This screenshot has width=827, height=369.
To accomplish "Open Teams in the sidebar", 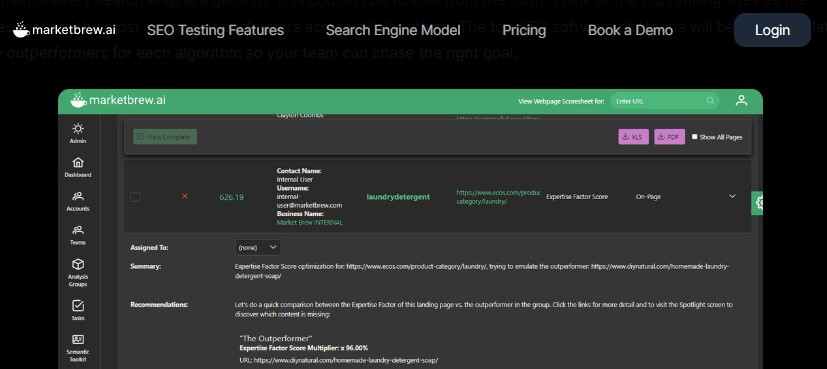I will (x=78, y=235).
